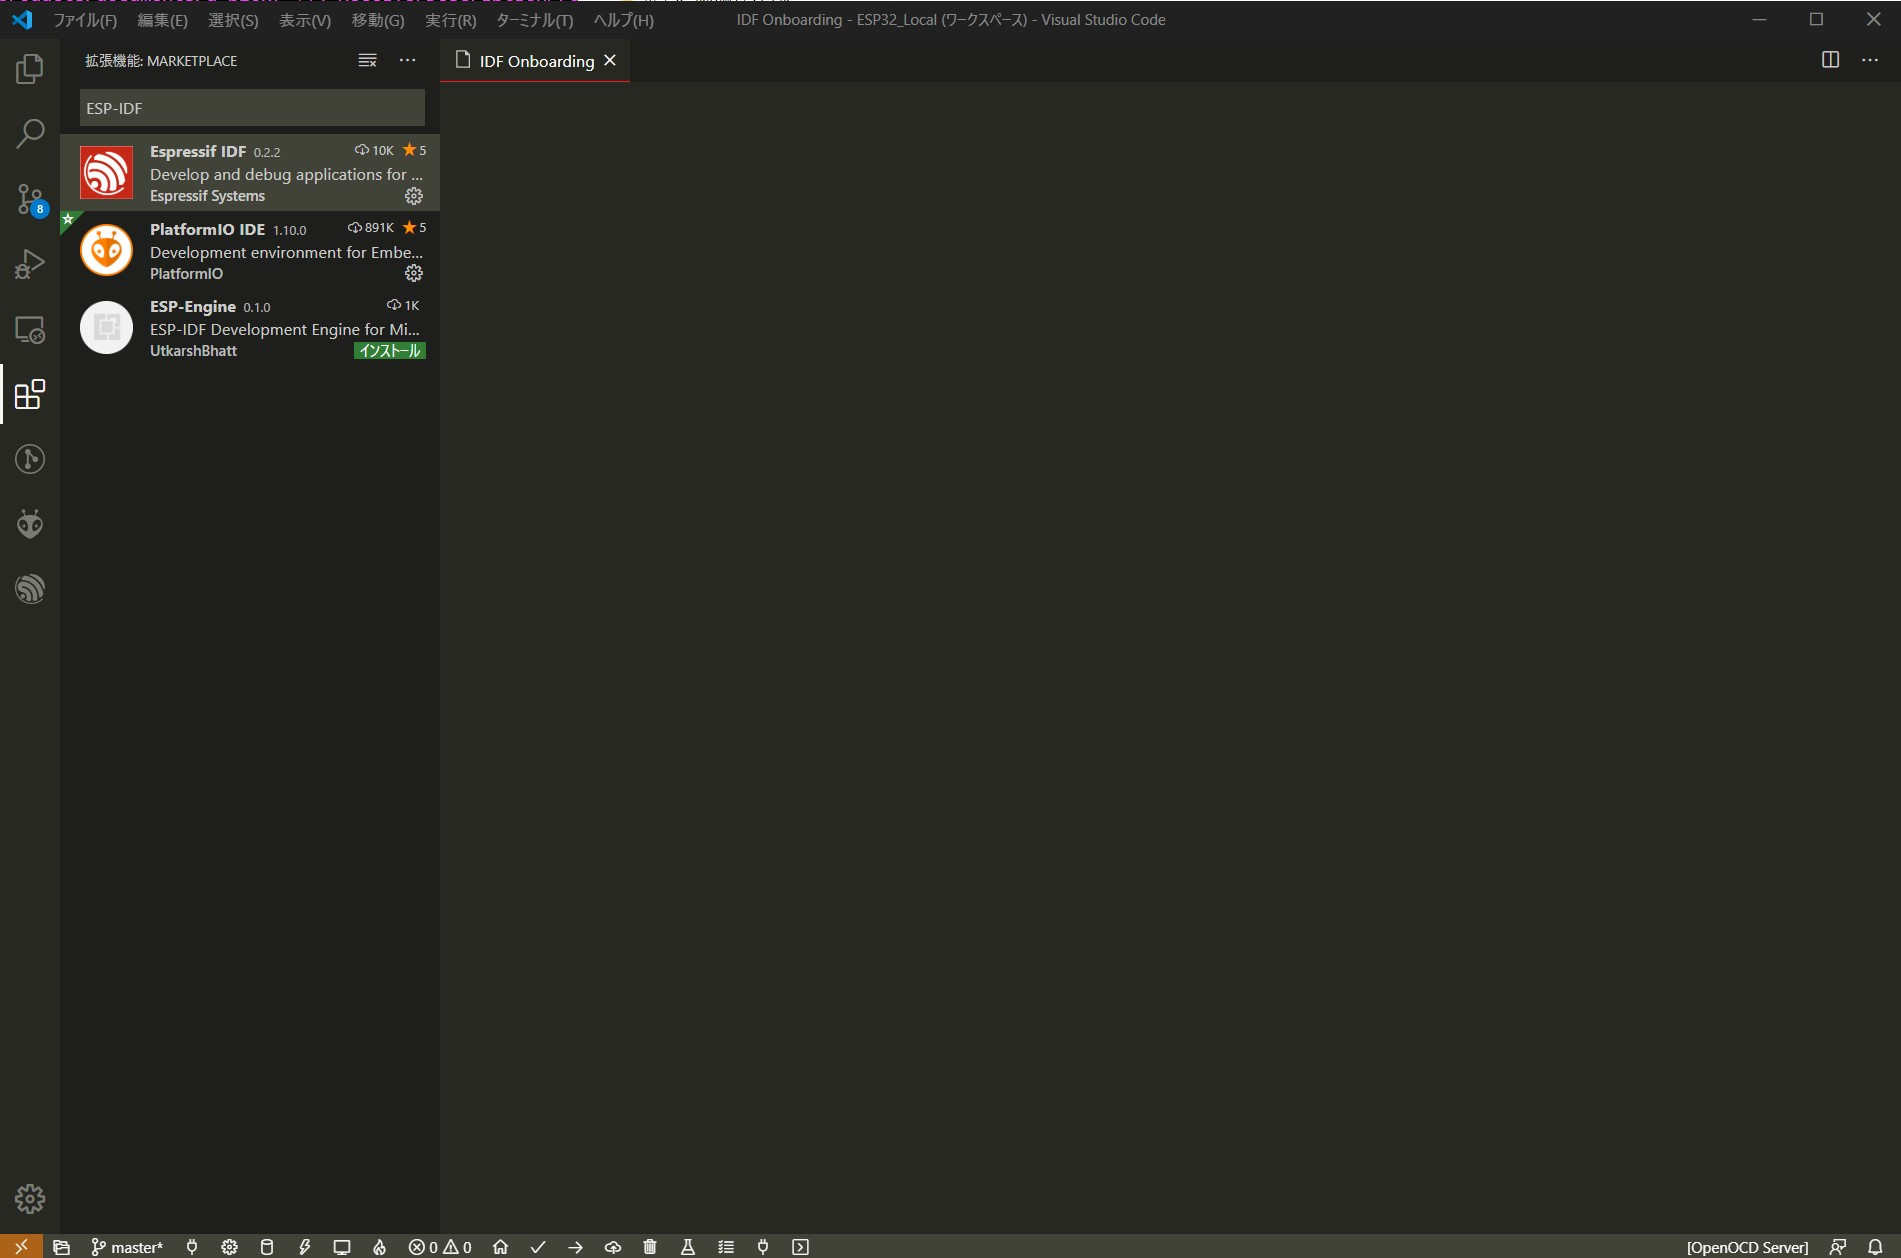The height and width of the screenshot is (1258, 1901).
Task: Click PlatformIO Upload arrow icon
Action: [575, 1247]
